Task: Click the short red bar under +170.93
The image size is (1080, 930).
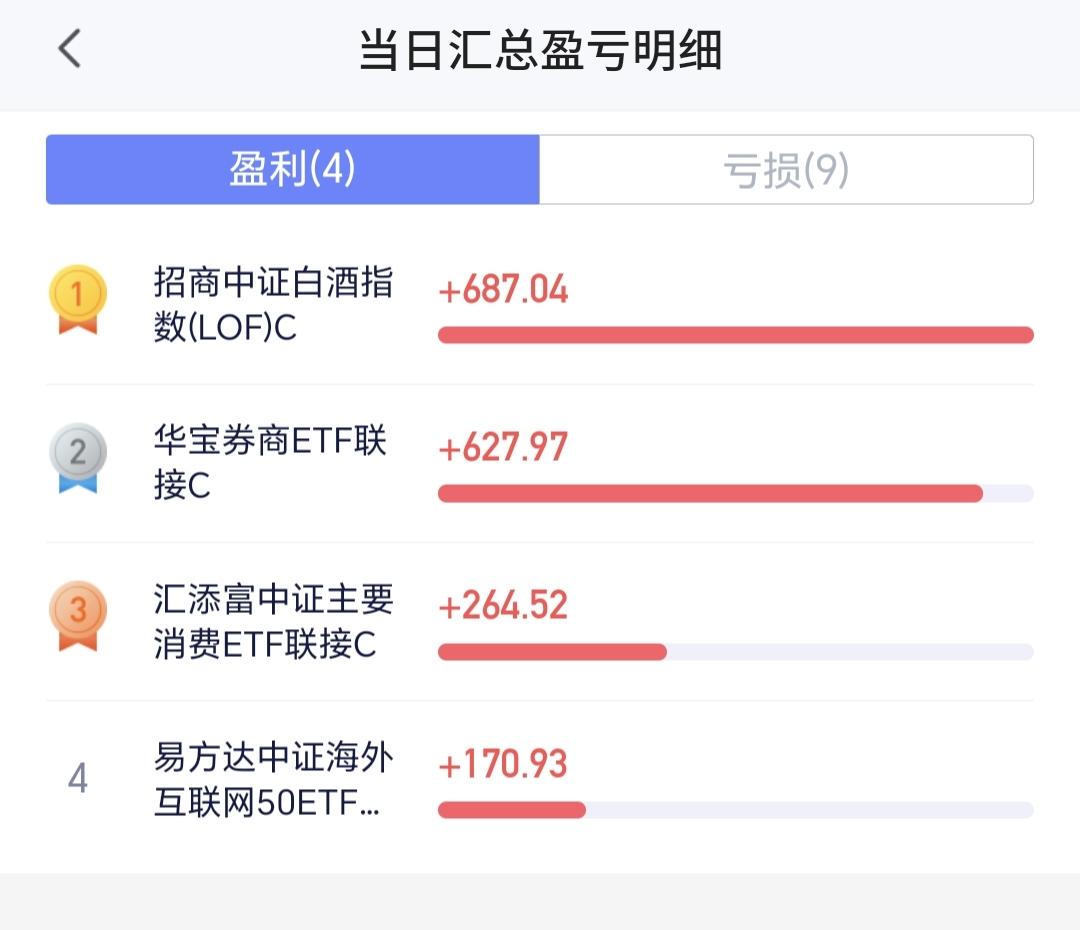Action: point(512,810)
